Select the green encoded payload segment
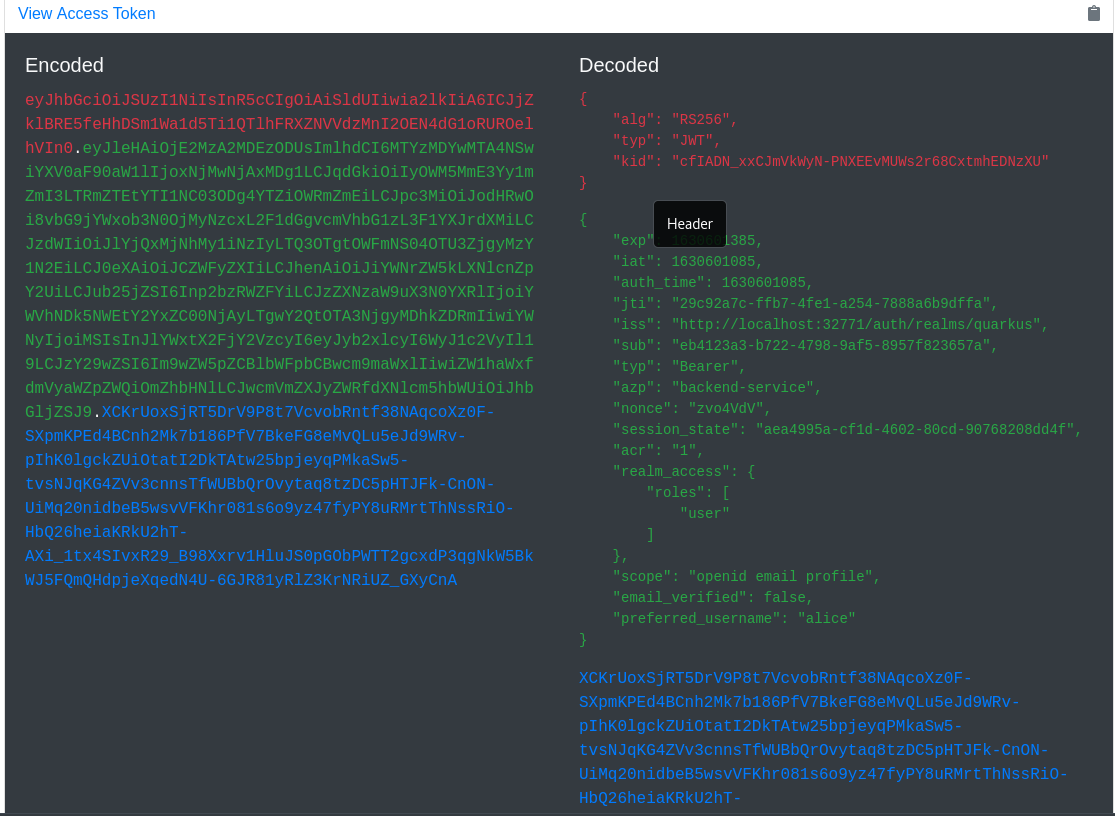 point(280,270)
